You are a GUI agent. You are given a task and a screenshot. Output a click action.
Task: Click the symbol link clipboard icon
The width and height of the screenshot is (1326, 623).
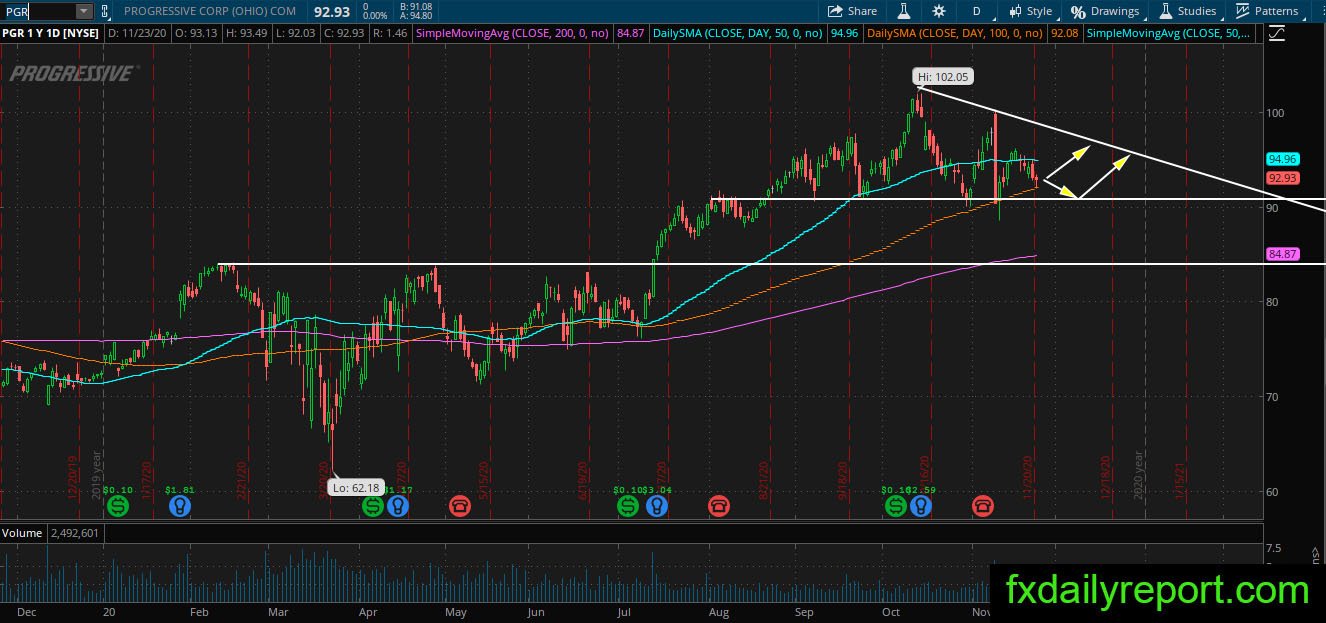click(x=104, y=11)
